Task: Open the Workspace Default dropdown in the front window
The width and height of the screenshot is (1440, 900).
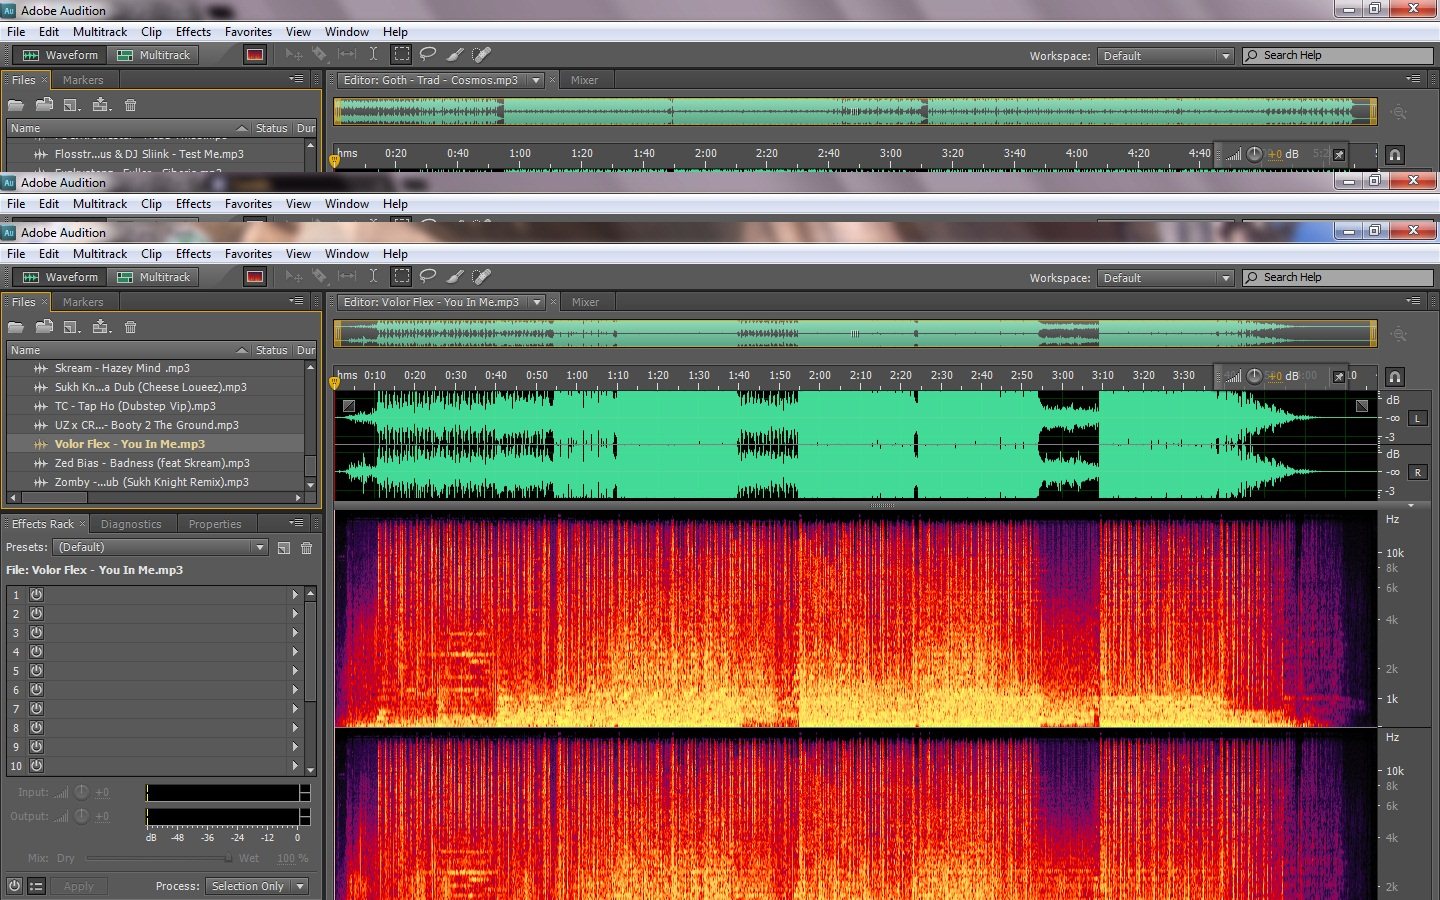Action: [1165, 278]
